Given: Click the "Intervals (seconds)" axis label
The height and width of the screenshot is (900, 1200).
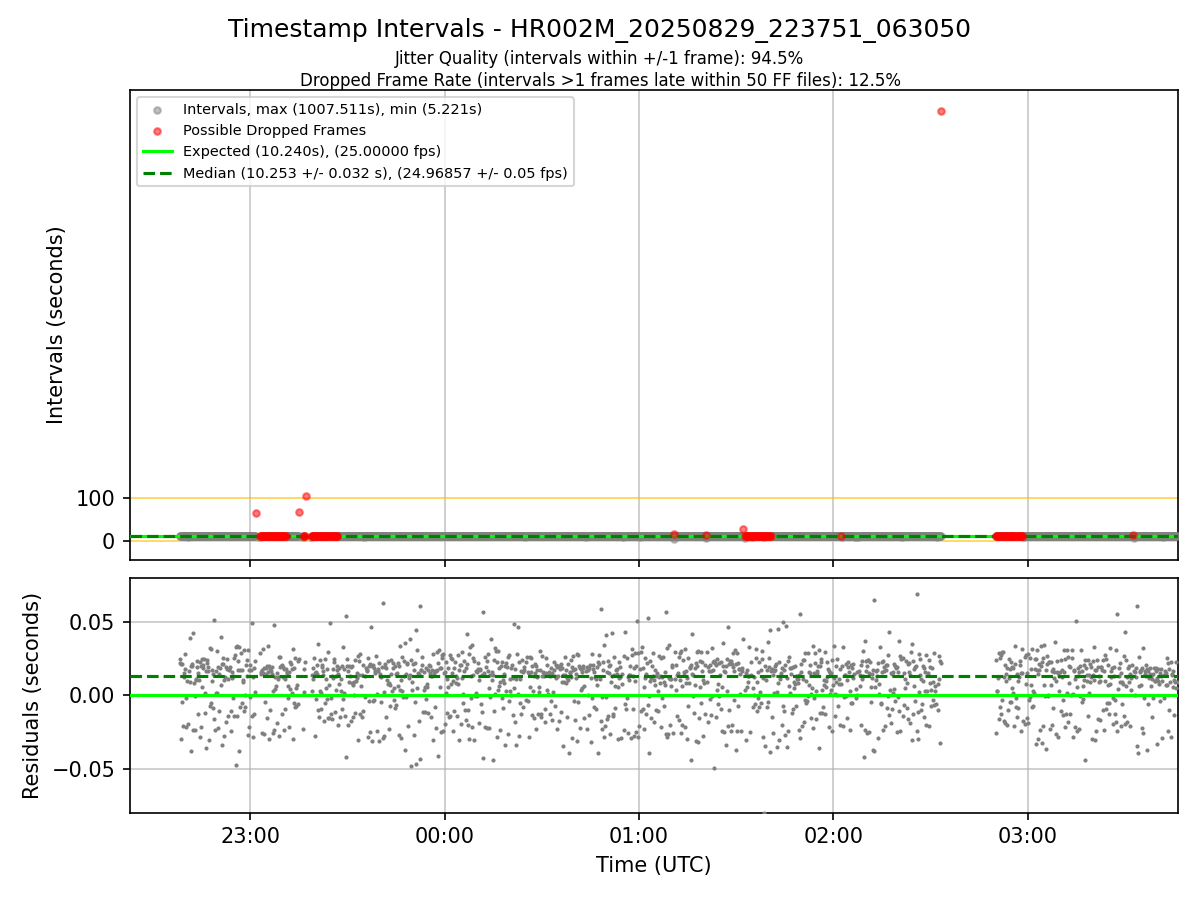Looking at the screenshot, I should pos(56,325).
